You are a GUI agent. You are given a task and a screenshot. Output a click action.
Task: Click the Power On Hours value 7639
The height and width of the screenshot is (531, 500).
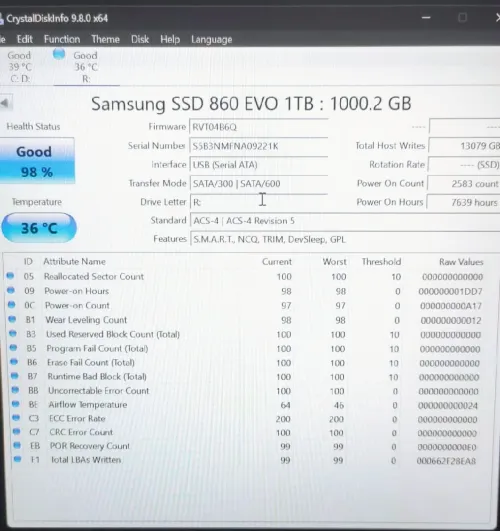pos(463,202)
